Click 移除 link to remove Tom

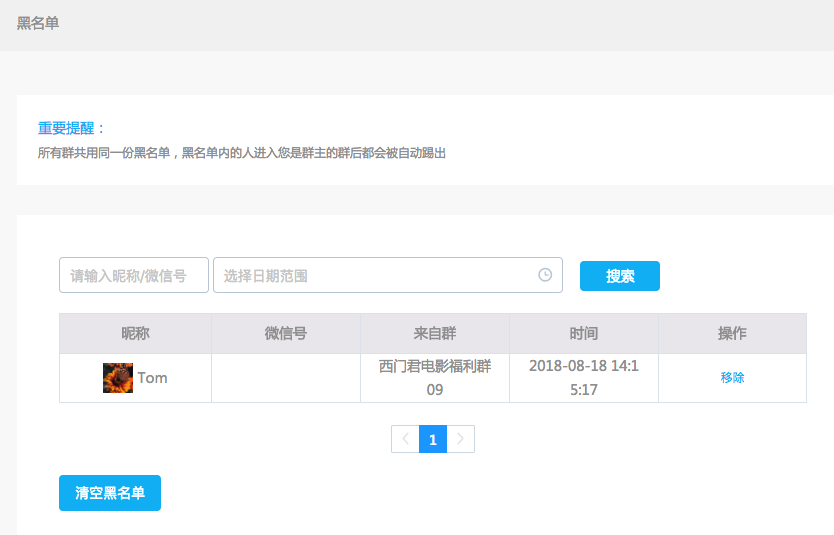(x=732, y=378)
